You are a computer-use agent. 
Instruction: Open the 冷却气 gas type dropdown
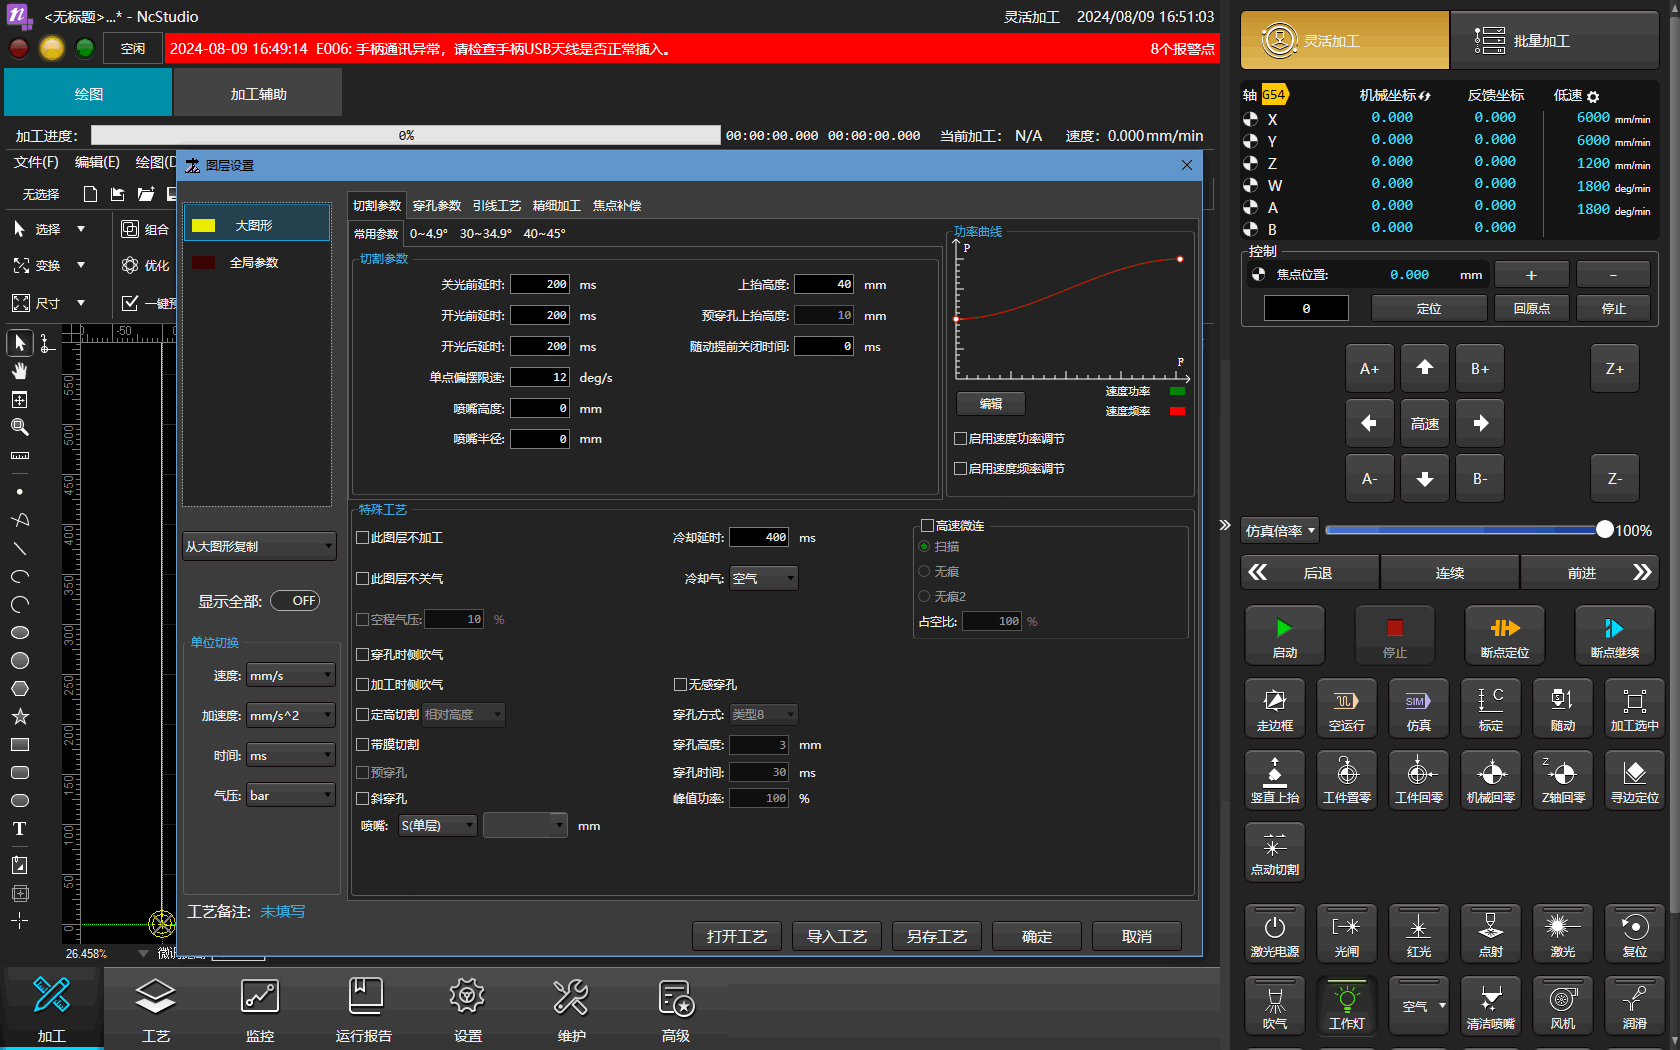coord(764,578)
